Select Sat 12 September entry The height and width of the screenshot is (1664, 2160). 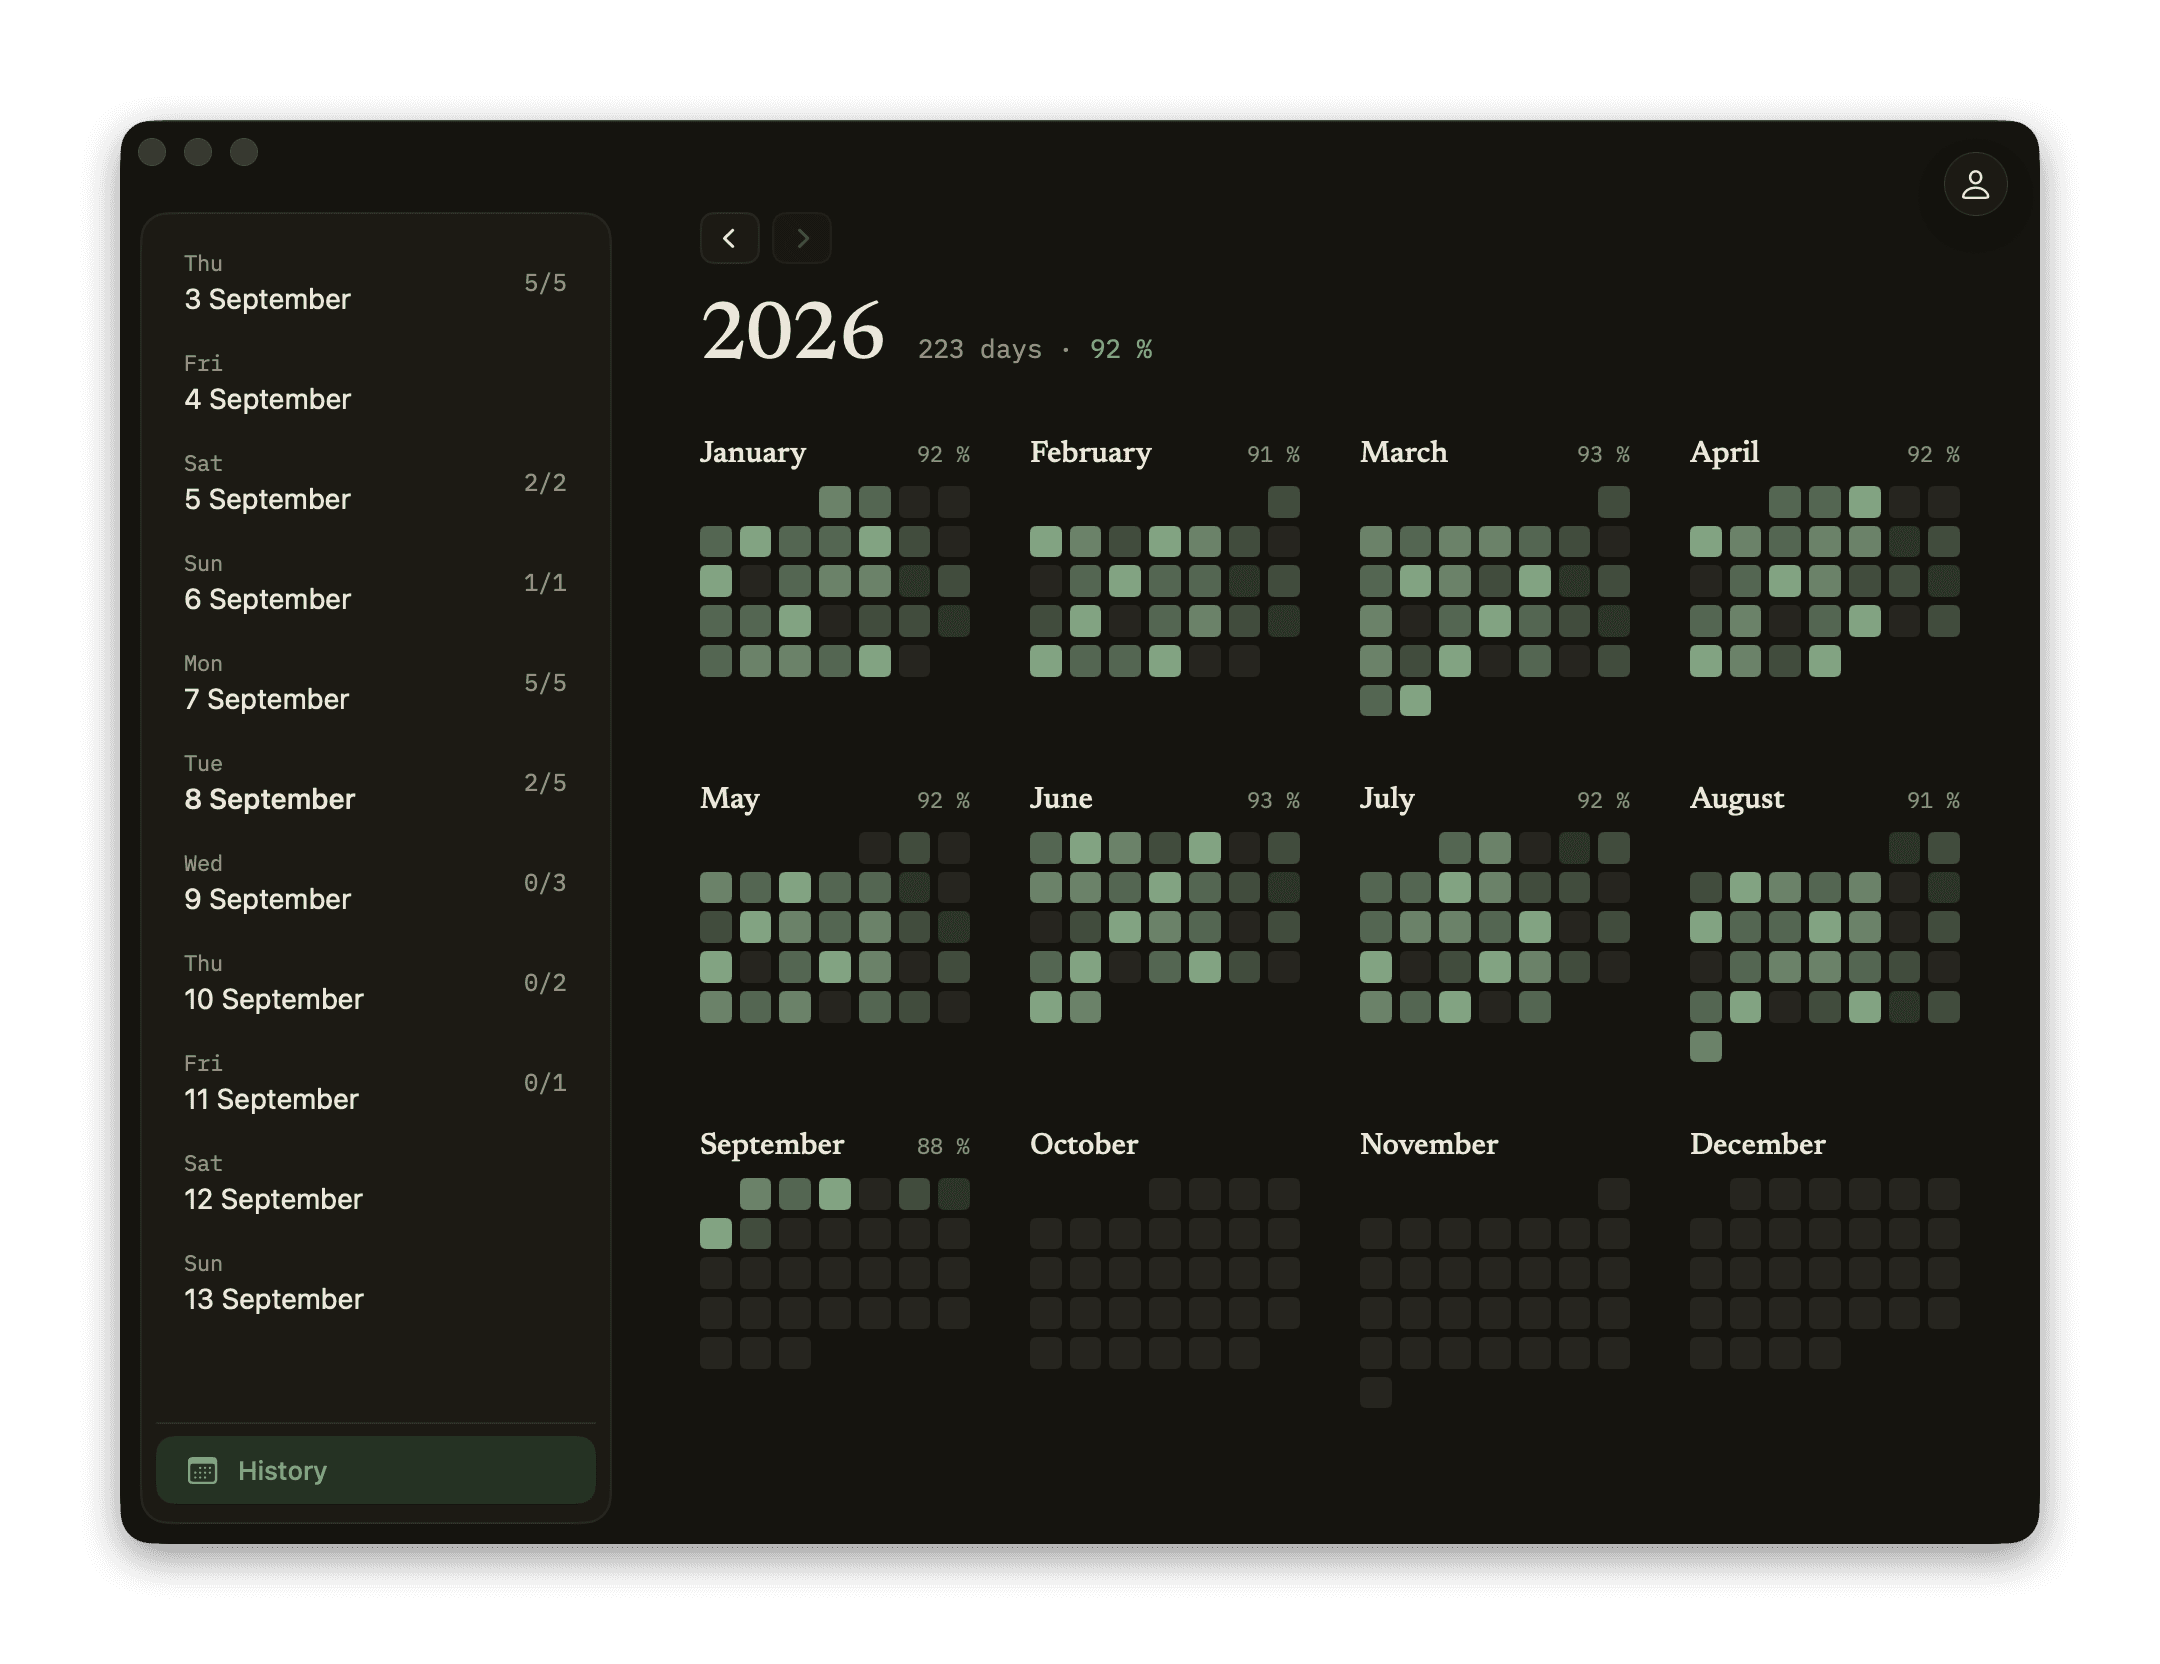point(376,1184)
